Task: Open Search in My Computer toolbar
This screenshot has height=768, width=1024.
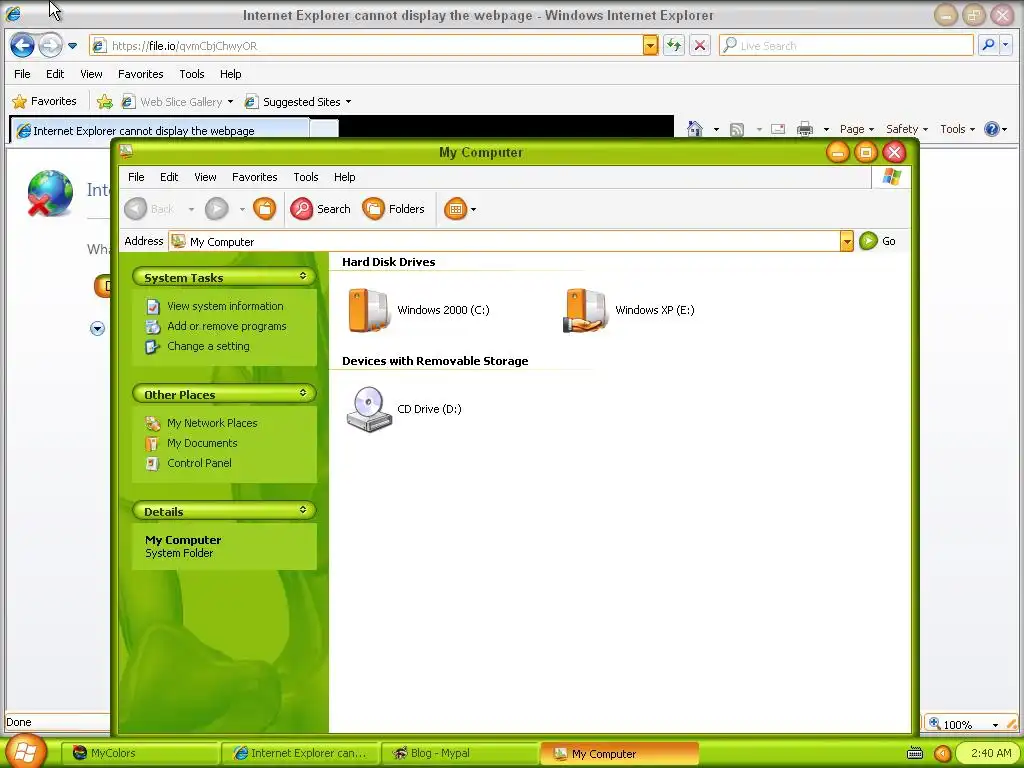Action: (321, 209)
